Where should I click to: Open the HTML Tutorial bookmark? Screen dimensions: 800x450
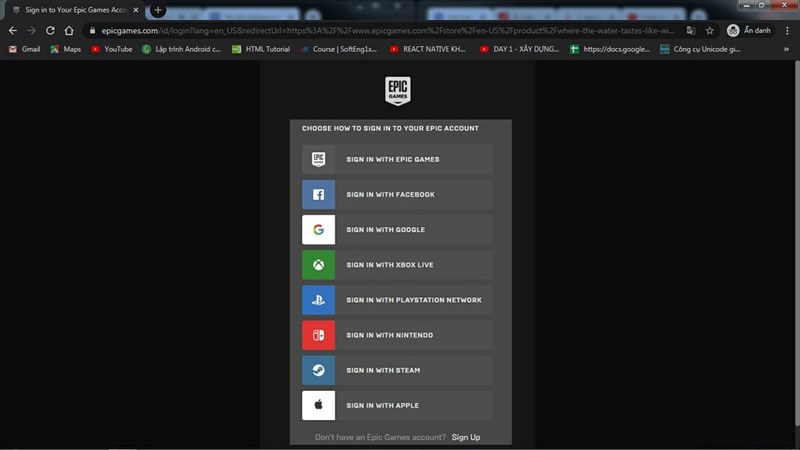pyautogui.click(x=261, y=49)
